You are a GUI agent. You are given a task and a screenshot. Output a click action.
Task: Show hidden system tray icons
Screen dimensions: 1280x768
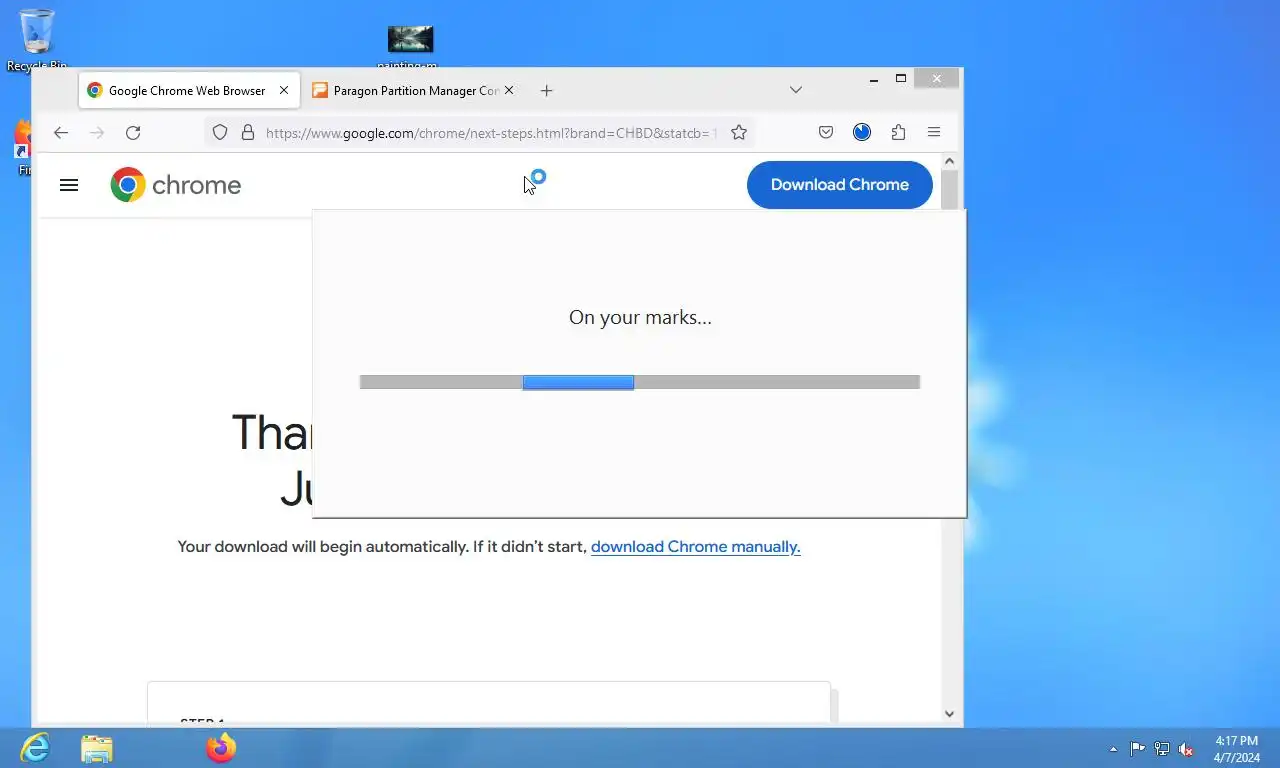point(1114,749)
